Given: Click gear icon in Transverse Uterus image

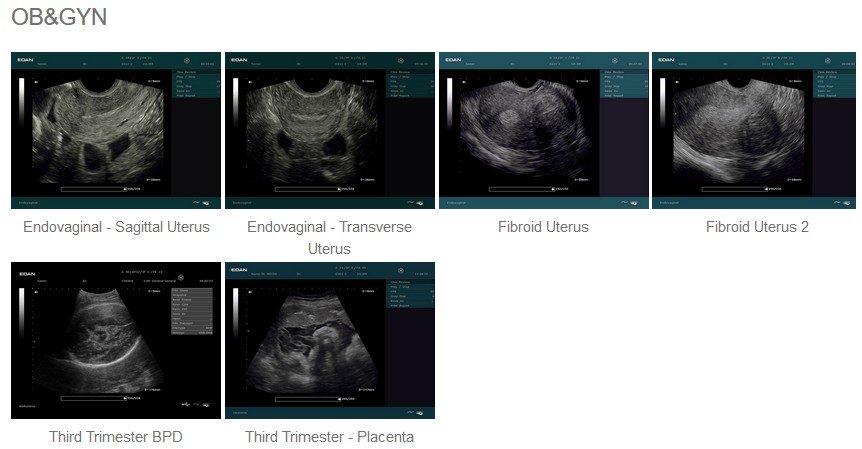Looking at the screenshot, I should click(x=401, y=60).
